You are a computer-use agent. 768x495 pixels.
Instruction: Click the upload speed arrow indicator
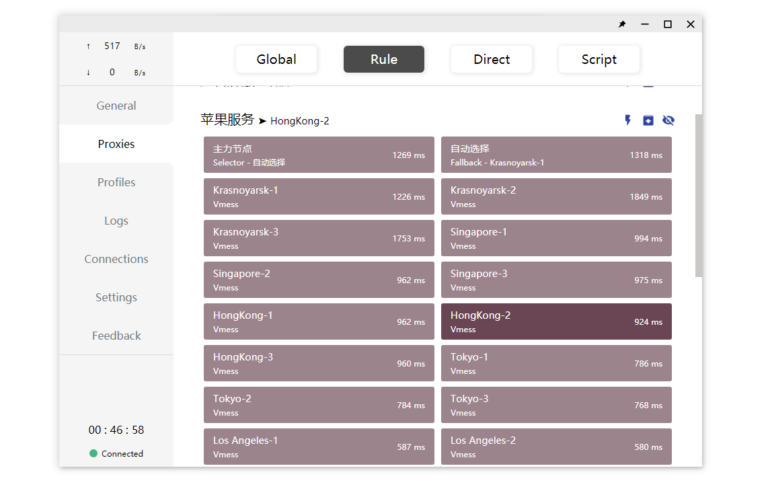point(88,46)
